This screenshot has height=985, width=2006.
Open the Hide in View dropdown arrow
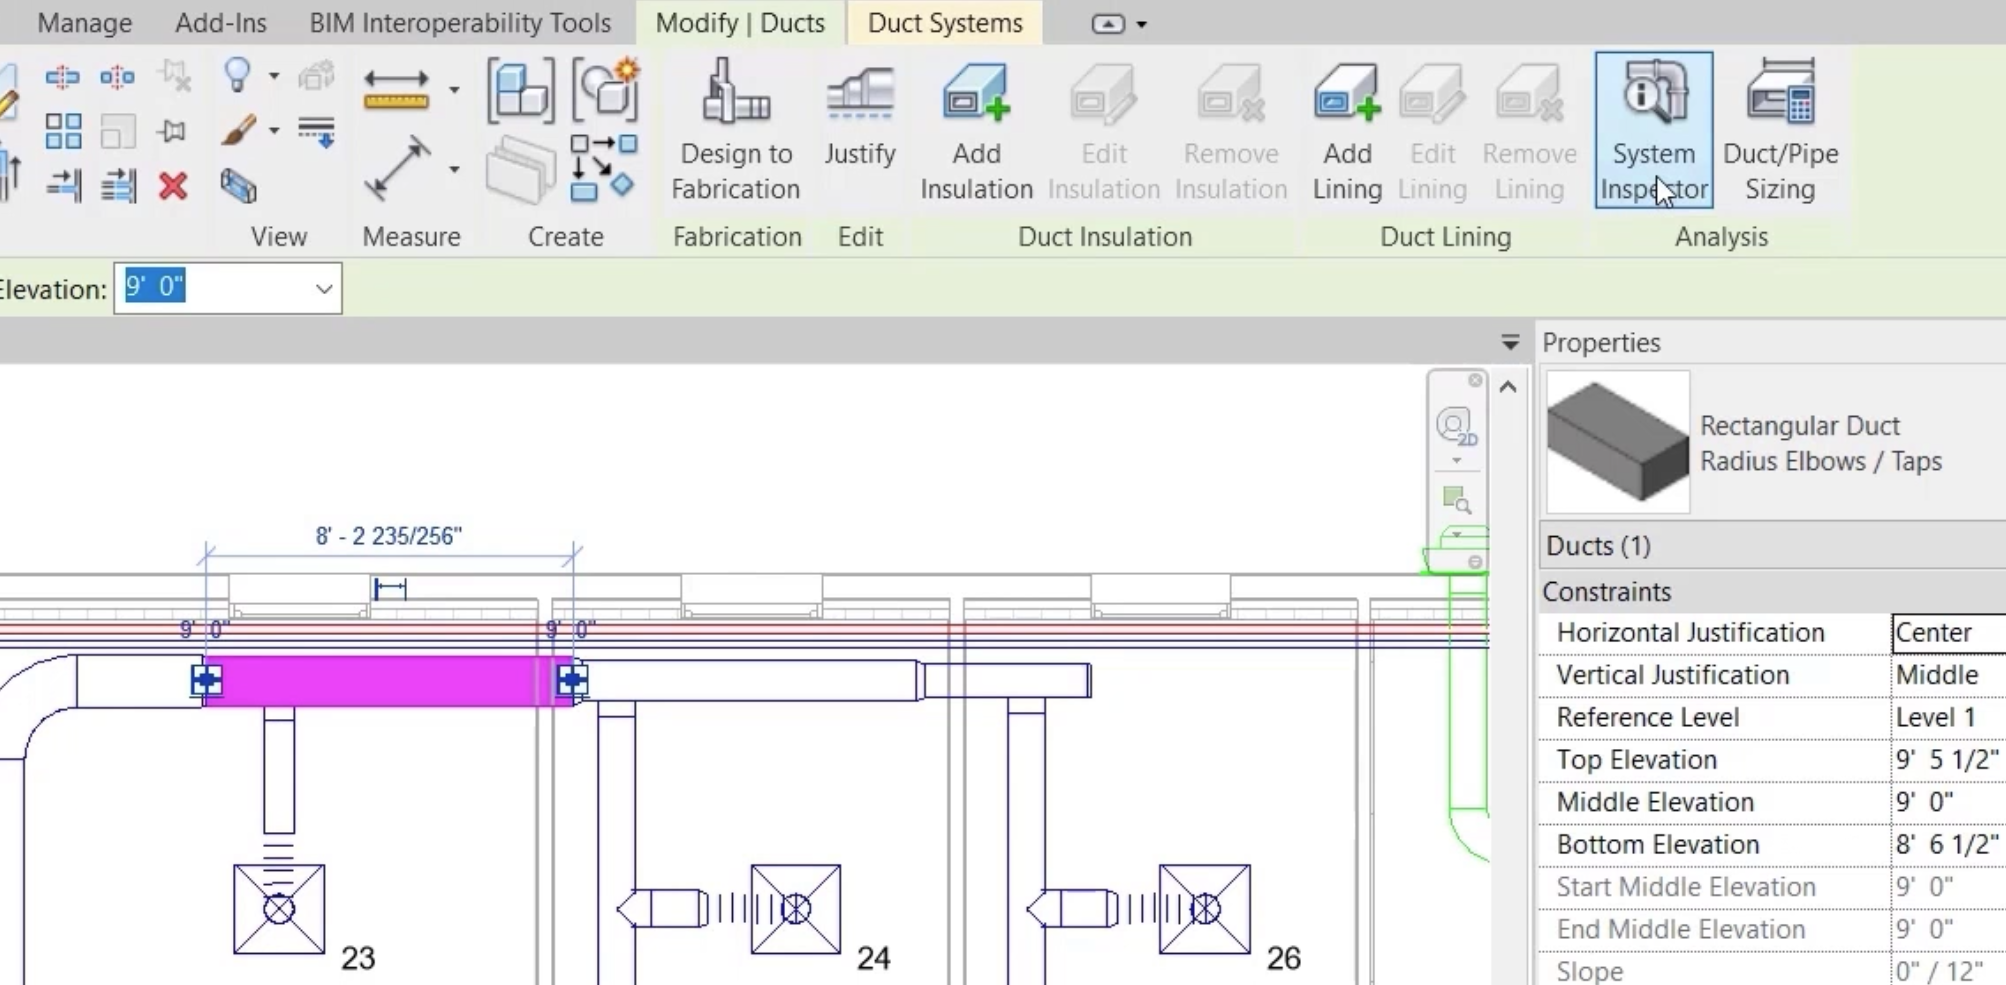pos(273,76)
